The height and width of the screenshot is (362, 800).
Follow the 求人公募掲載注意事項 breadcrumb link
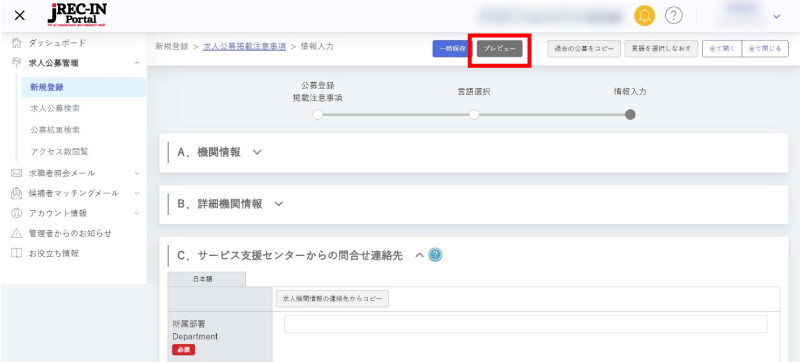pos(244,46)
